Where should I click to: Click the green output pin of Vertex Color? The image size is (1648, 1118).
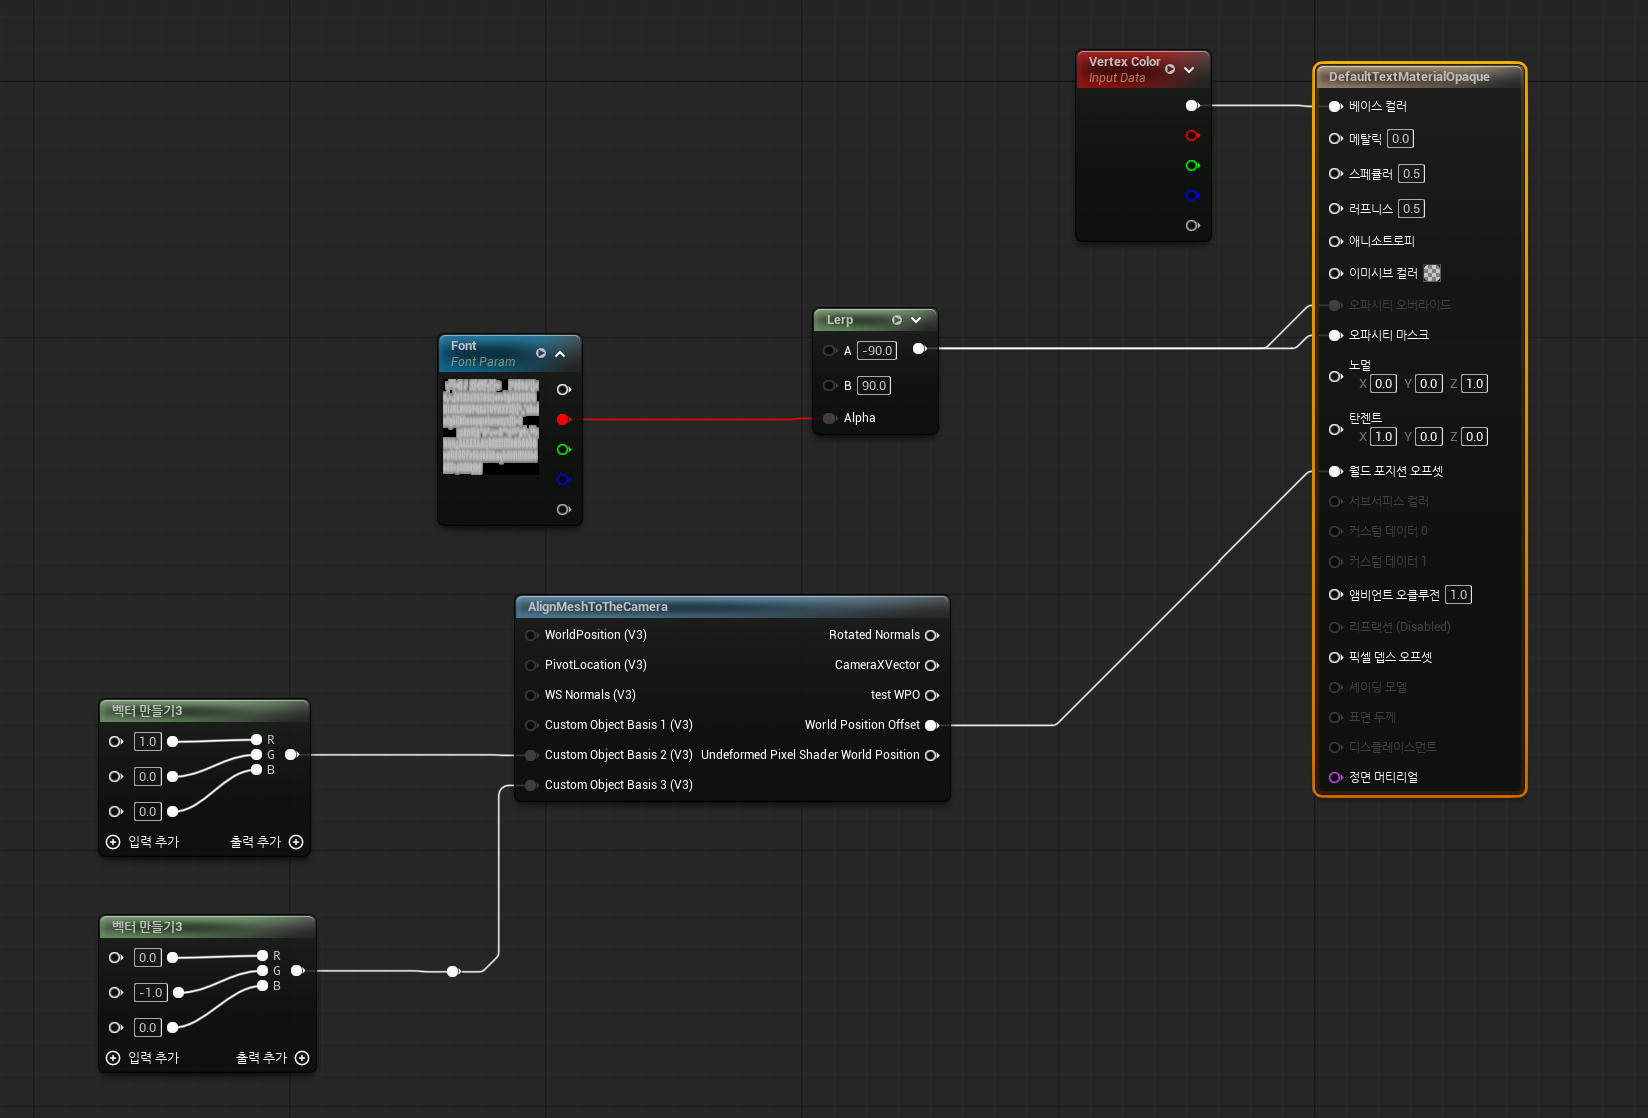point(1192,166)
